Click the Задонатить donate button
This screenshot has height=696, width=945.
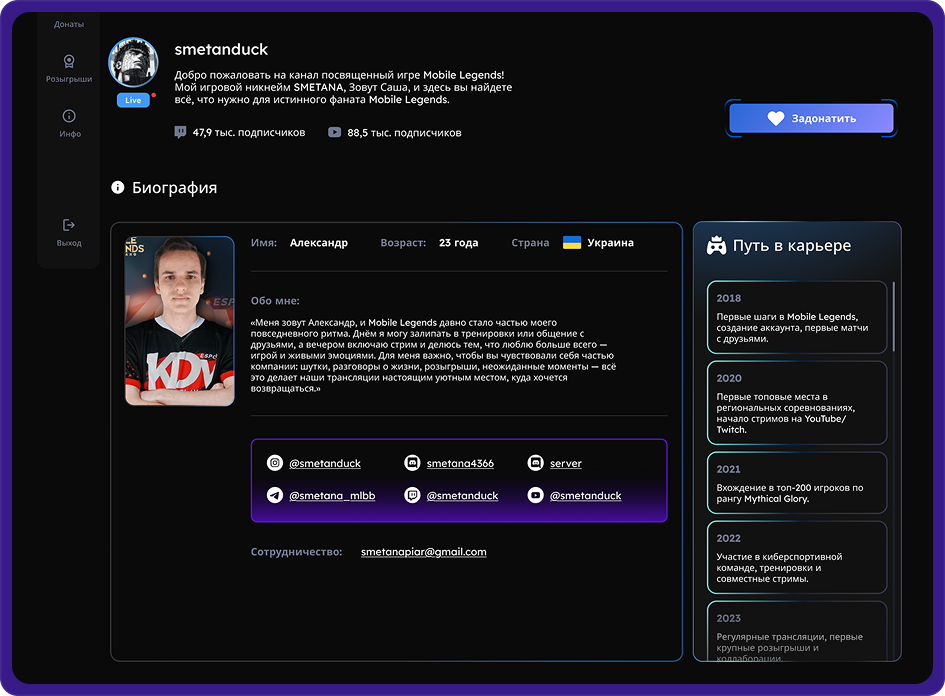tap(811, 118)
